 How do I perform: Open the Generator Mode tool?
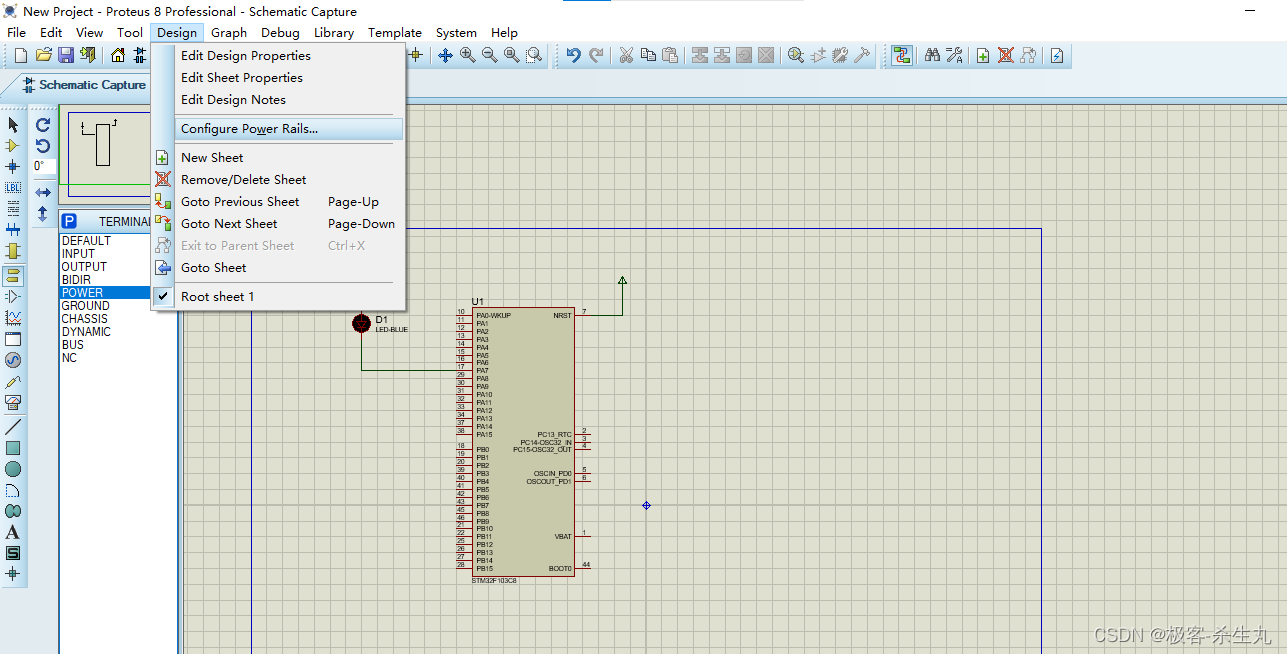pyautogui.click(x=13, y=358)
